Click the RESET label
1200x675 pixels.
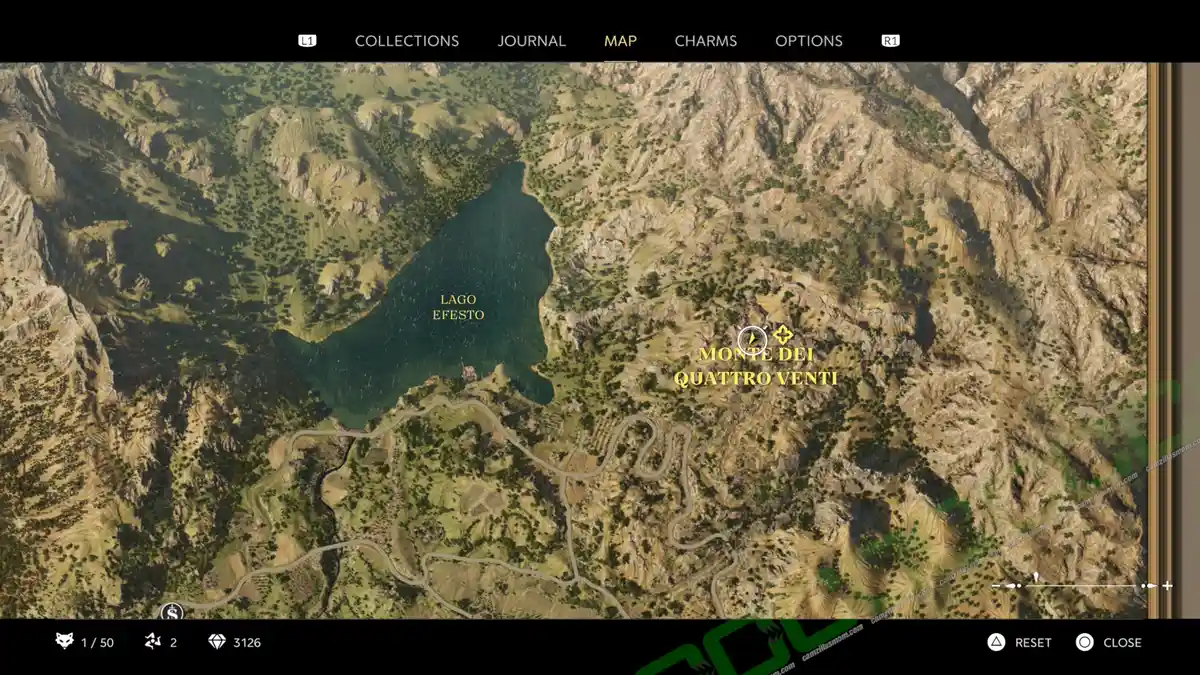tap(1033, 643)
